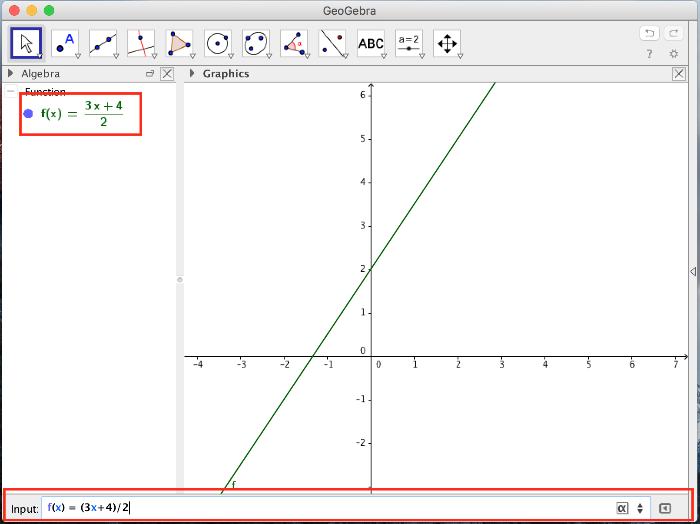Click the macOS yellow minimize button

click(x=31, y=11)
